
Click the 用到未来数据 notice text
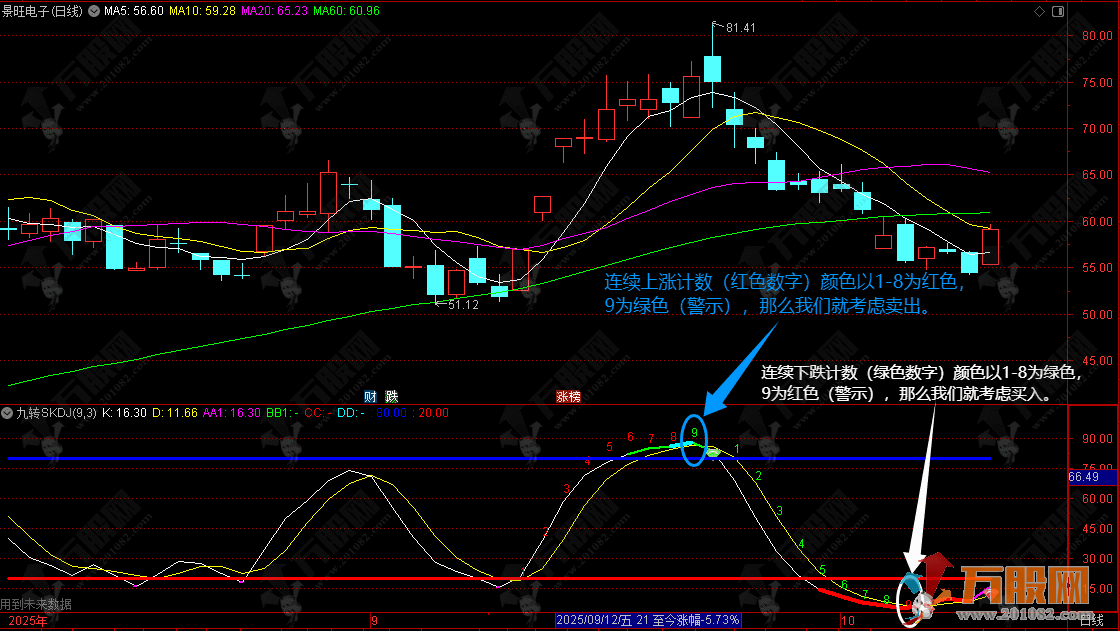(x=36, y=604)
